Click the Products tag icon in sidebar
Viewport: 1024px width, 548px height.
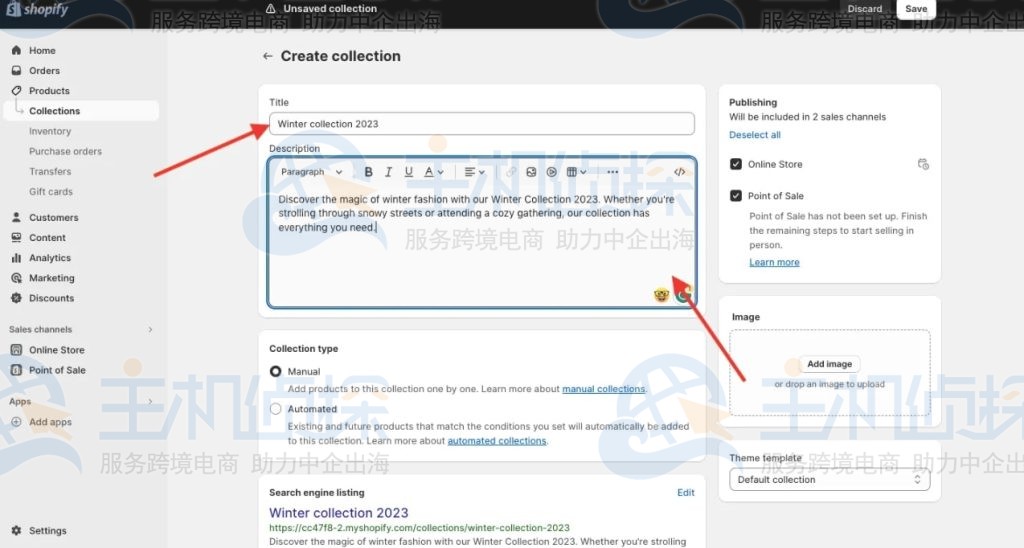click(16, 91)
